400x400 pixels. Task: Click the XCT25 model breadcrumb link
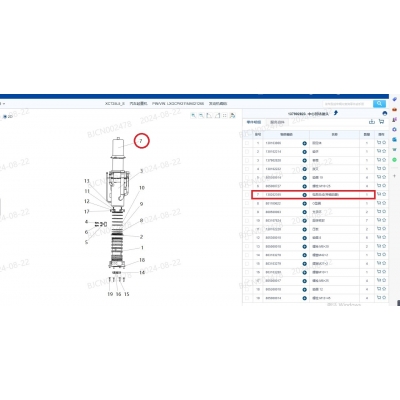tap(115, 104)
